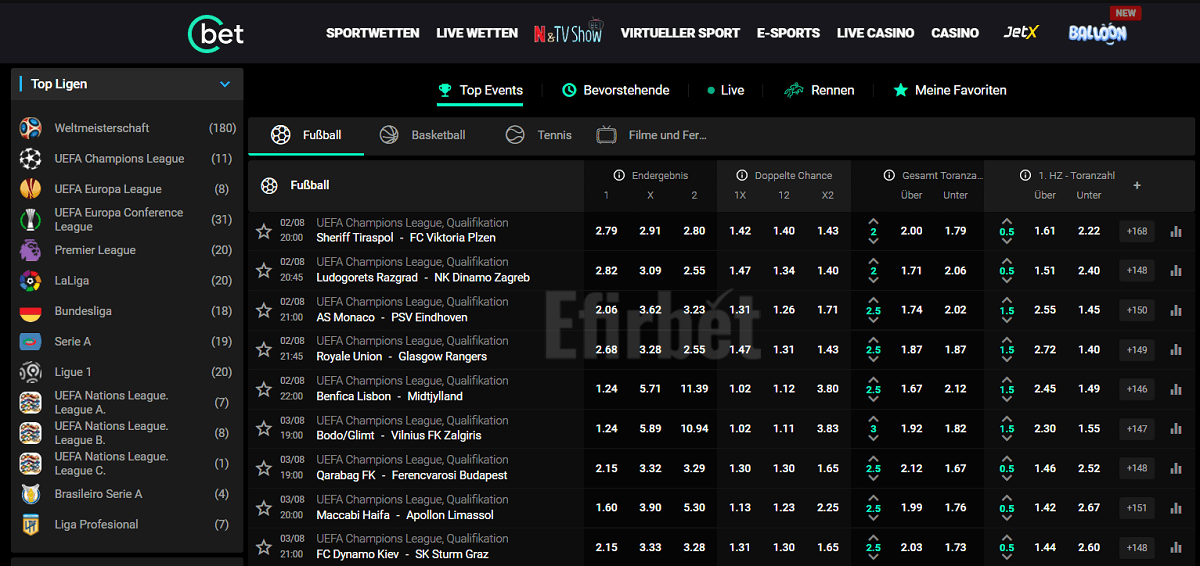Screen dimensions: 1200x566
Task: Lower total goals line for Ludogorets Razgrad
Action: [873, 281]
